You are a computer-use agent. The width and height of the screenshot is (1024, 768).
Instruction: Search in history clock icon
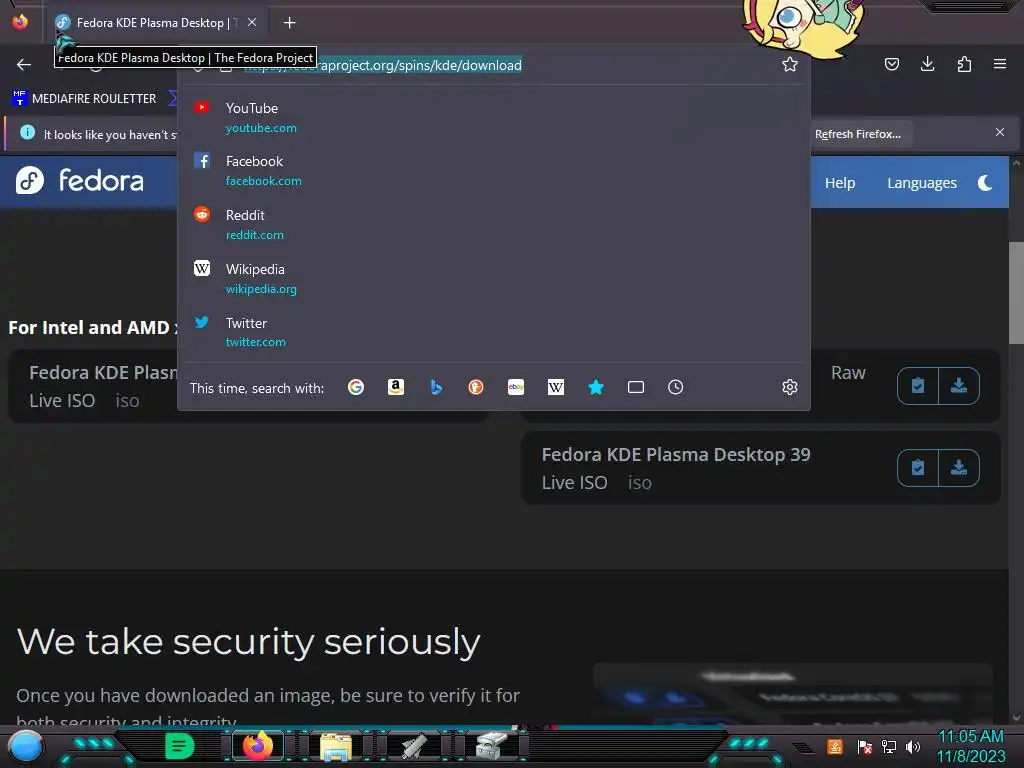point(676,387)
